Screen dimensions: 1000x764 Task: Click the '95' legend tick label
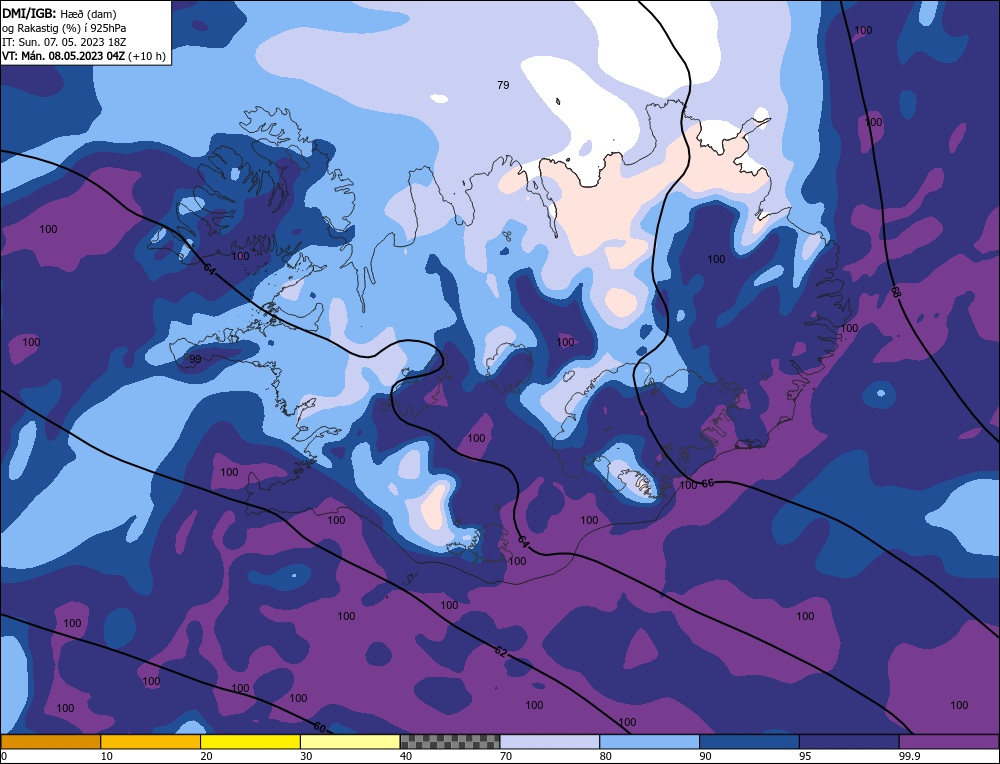pyautogui.click(x=805, y=756)
